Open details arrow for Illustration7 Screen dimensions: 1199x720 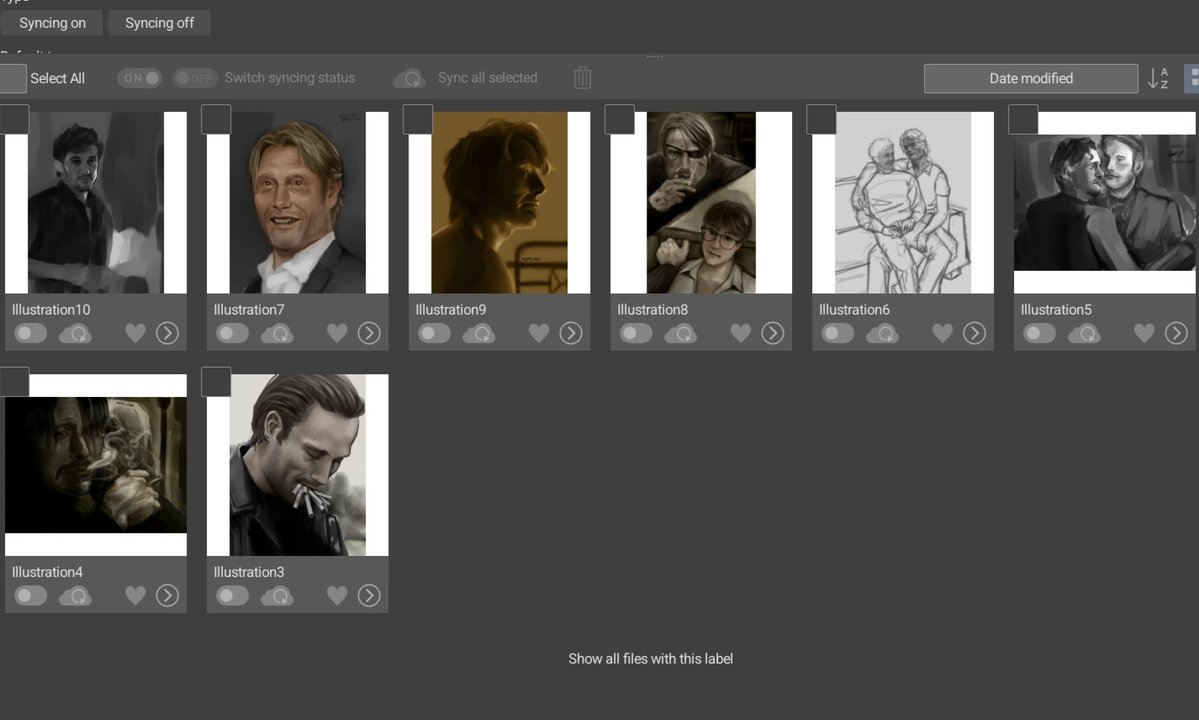(369, 333)
